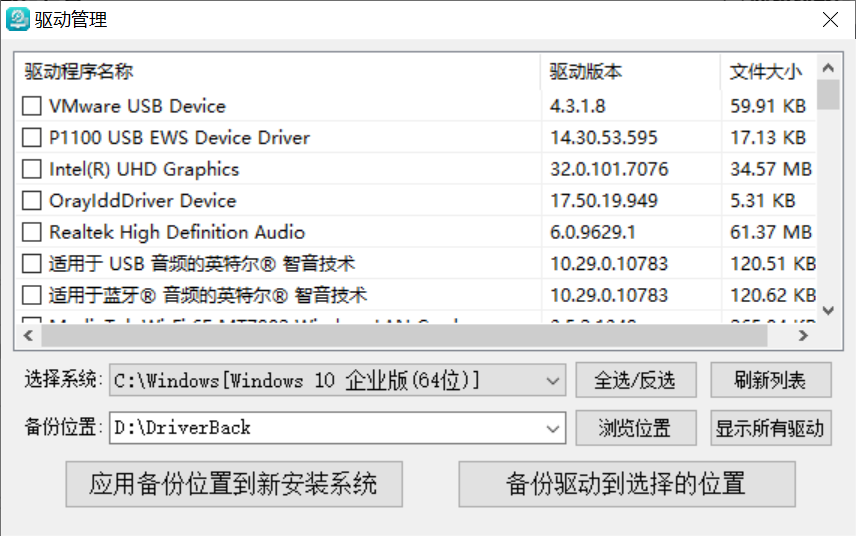Click the 驱动管理 app icon in title bar
This screenshot has height=536, width=856.
(17, 20)
